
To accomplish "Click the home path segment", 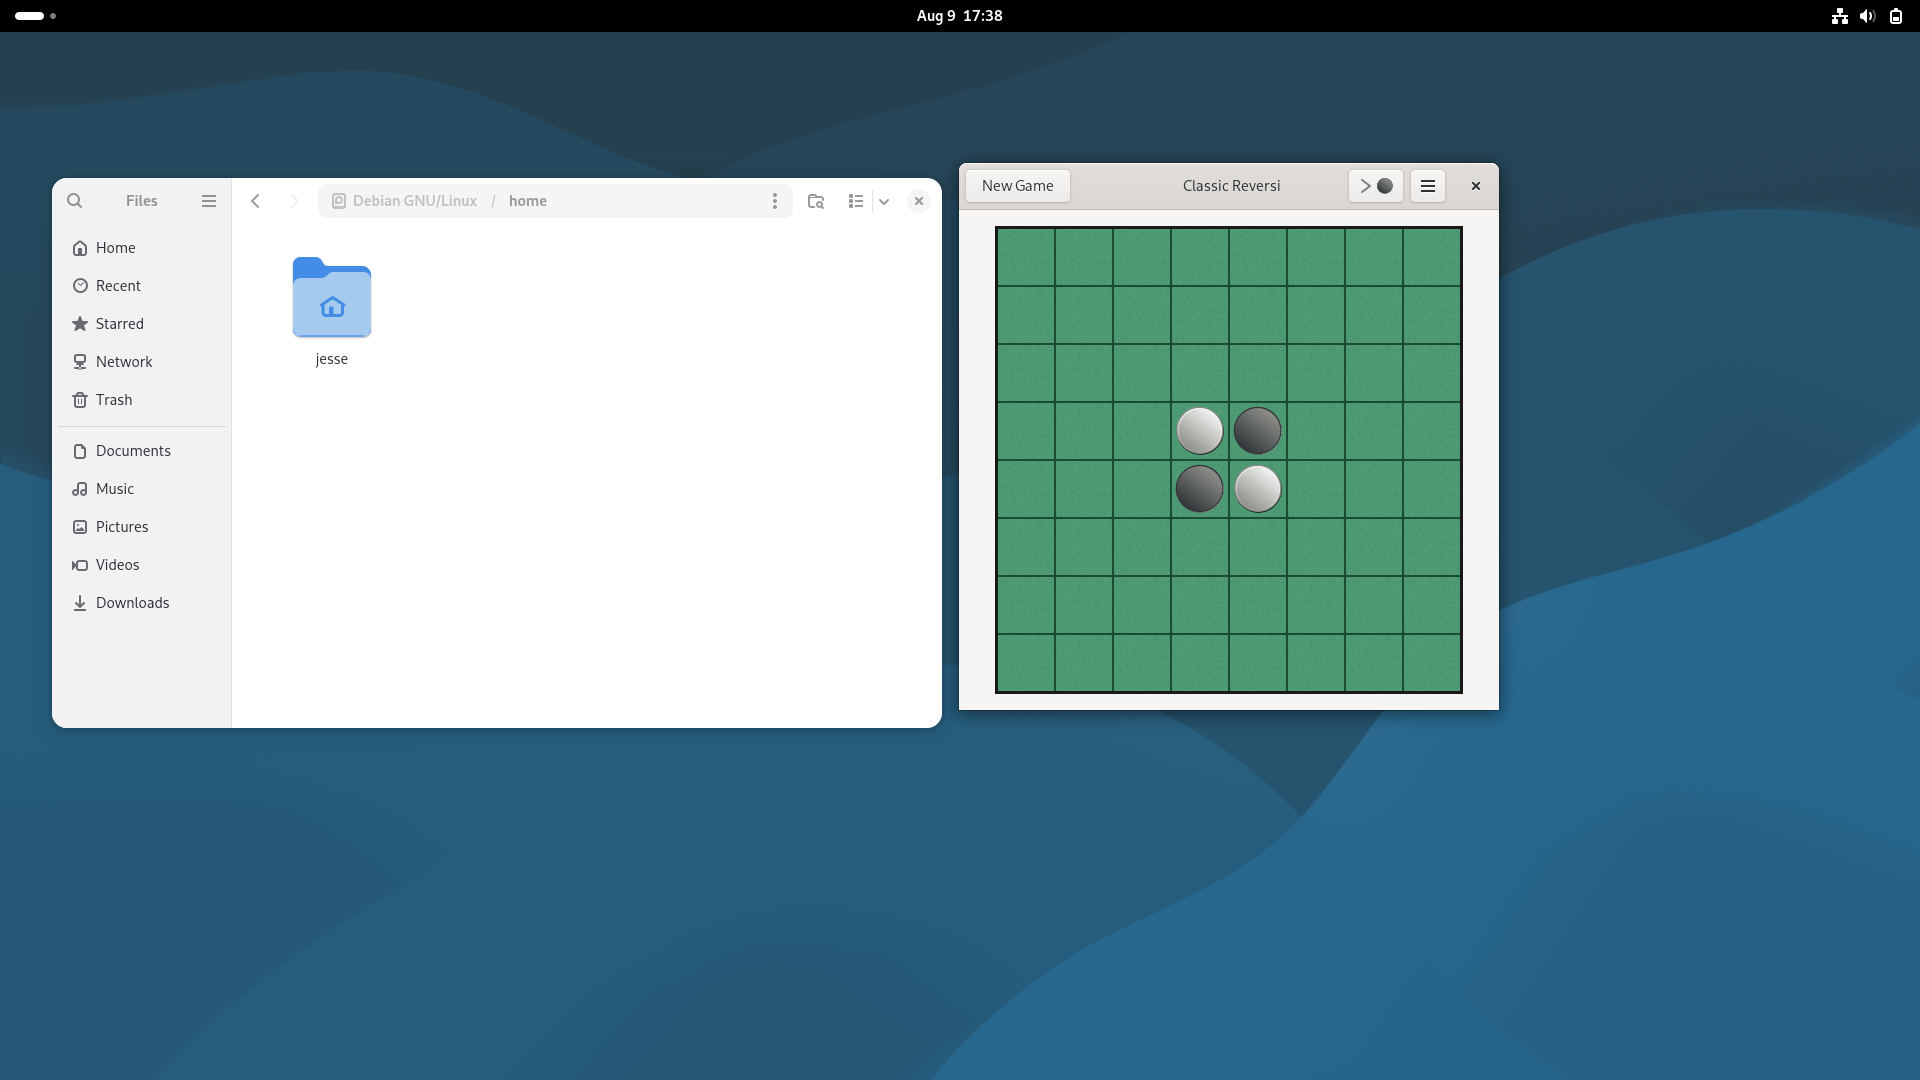I will (528, 201).
